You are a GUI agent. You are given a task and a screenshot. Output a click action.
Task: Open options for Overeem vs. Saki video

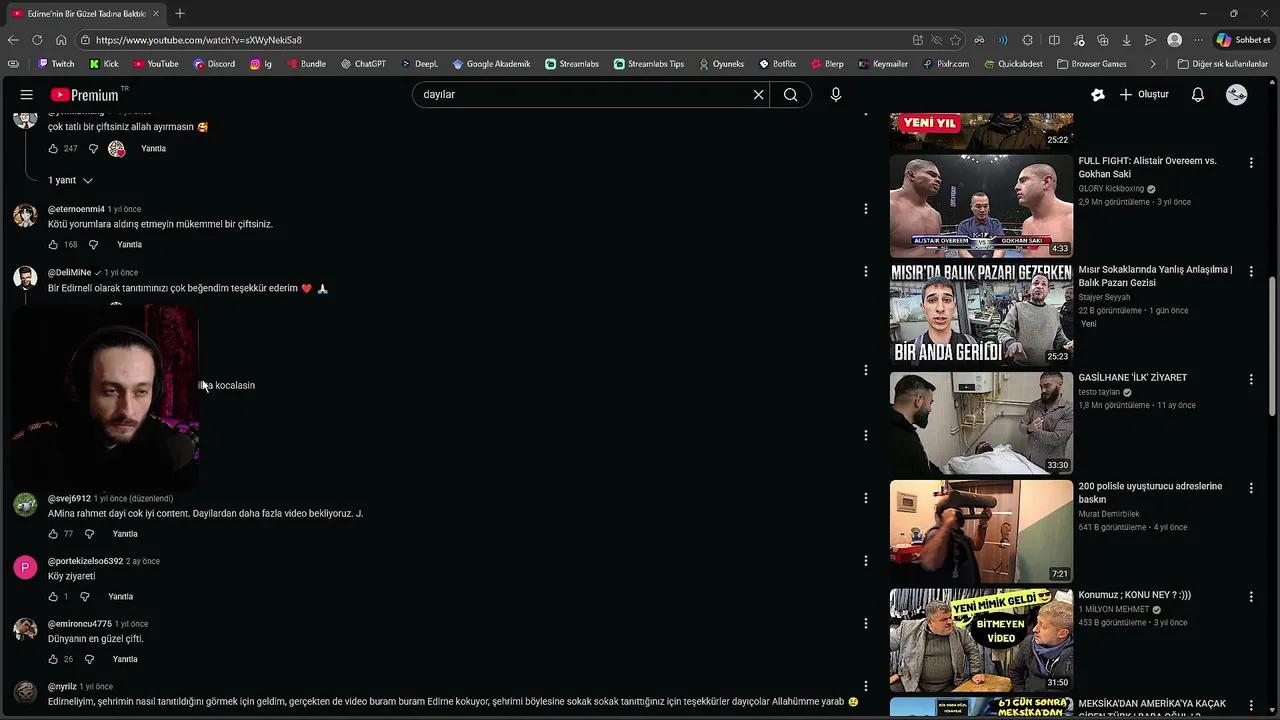(x=1251, y=163)
